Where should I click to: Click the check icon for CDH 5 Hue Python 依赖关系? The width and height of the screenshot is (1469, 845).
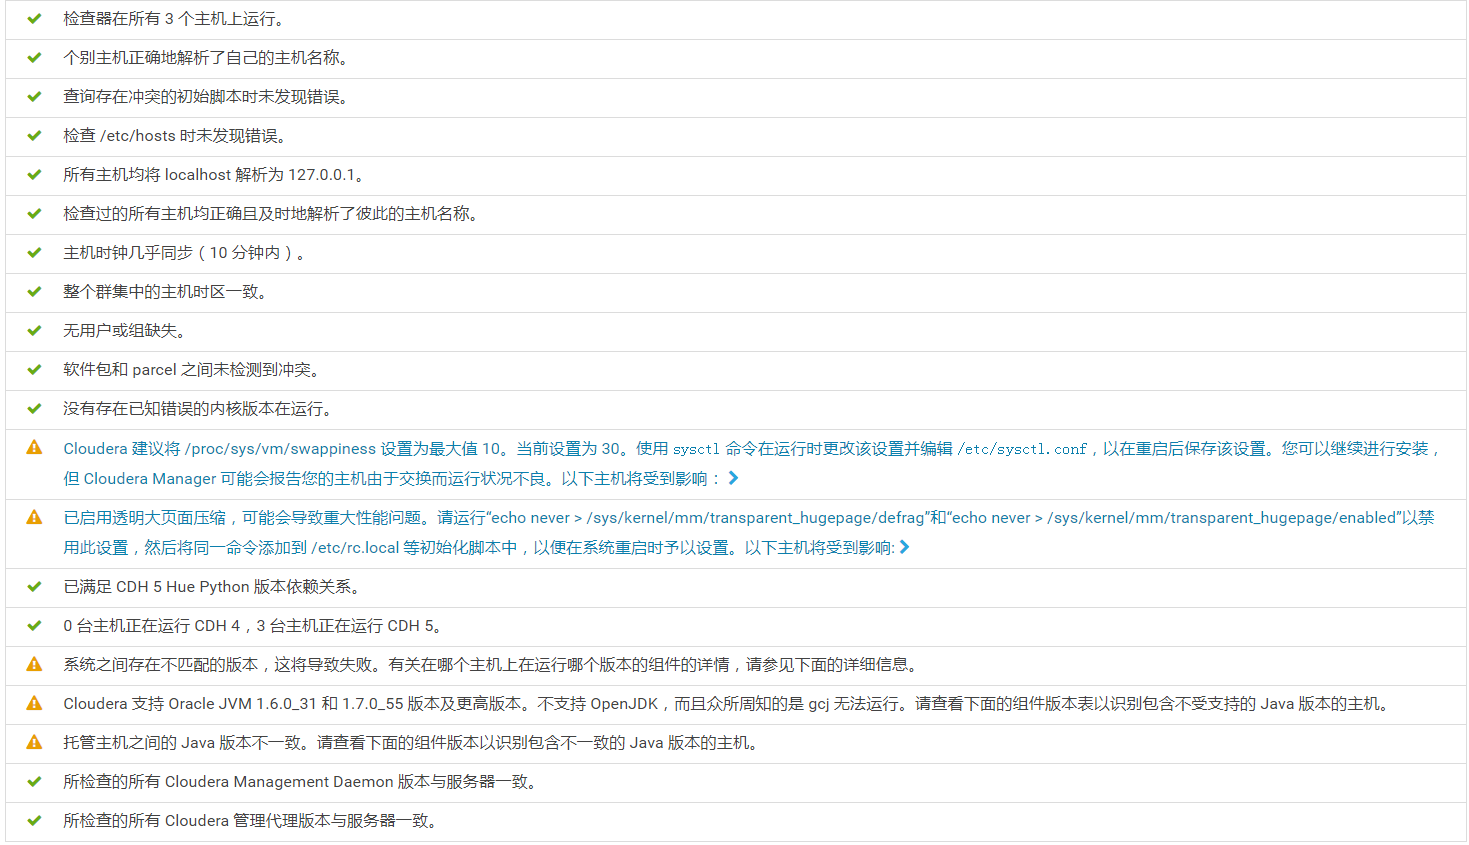33,586
